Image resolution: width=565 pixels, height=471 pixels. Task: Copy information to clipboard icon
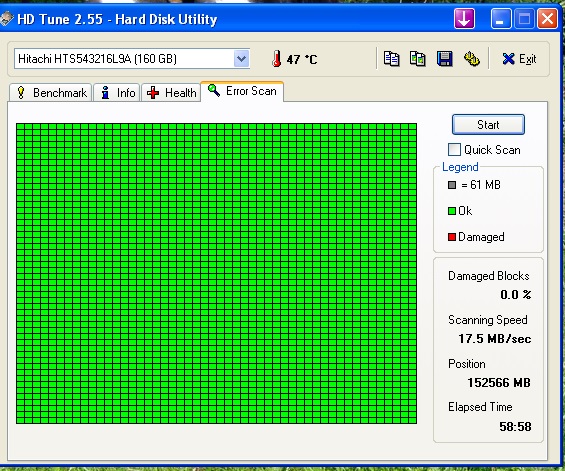point(391,59)
